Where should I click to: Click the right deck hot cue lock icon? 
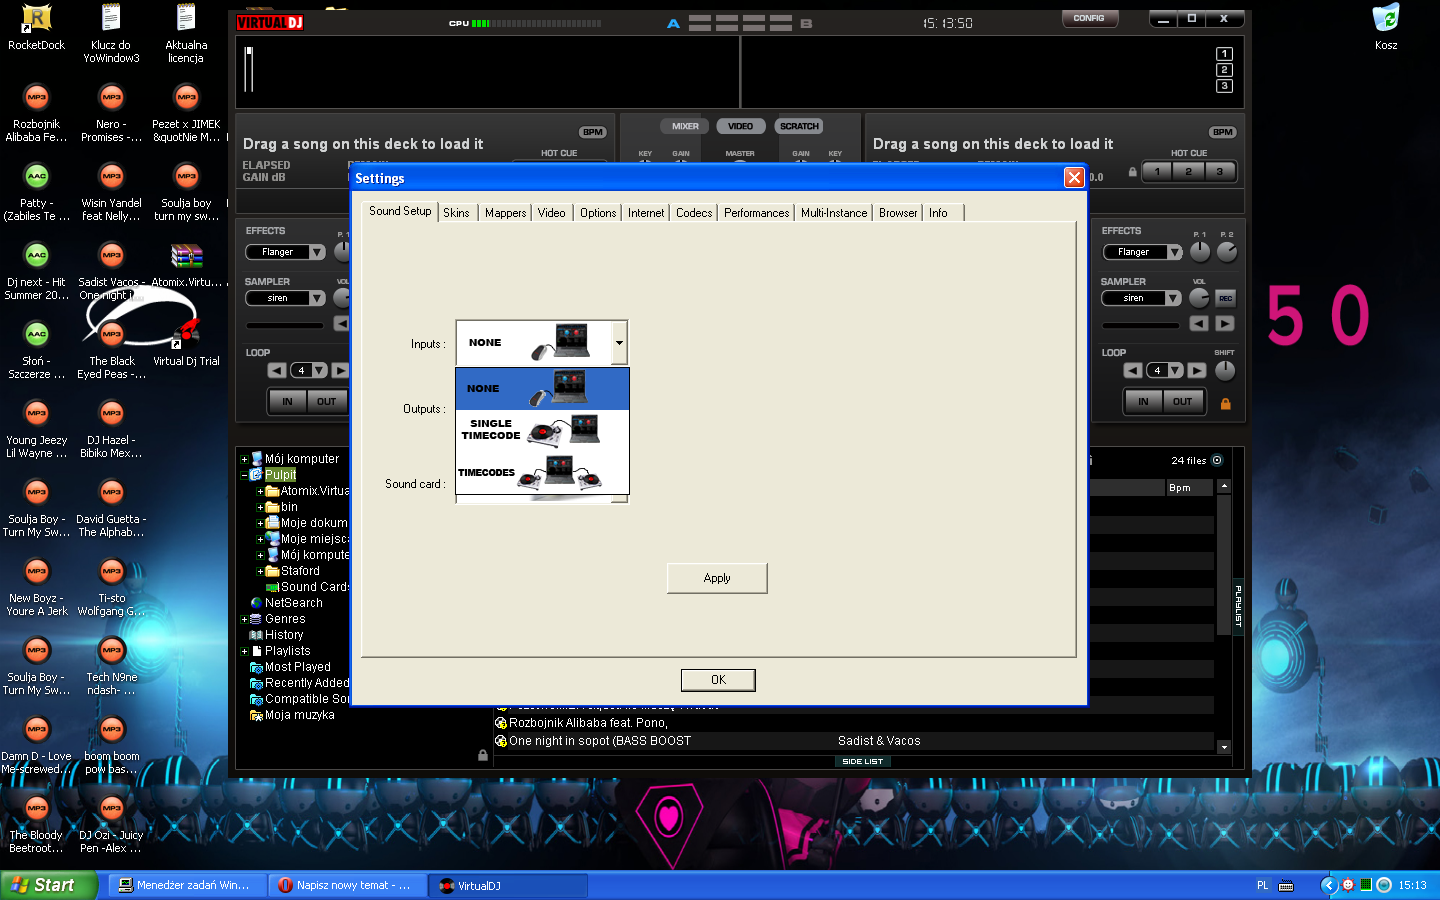point(1132,172)
